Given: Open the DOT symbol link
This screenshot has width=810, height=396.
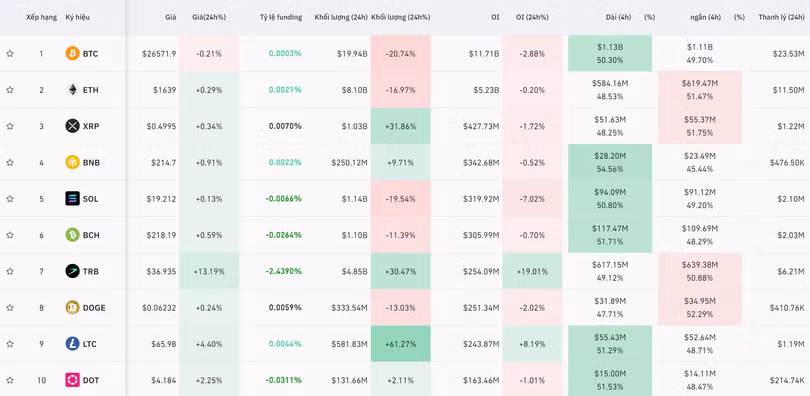Looking at the screenshot, I should coord(90,381).
